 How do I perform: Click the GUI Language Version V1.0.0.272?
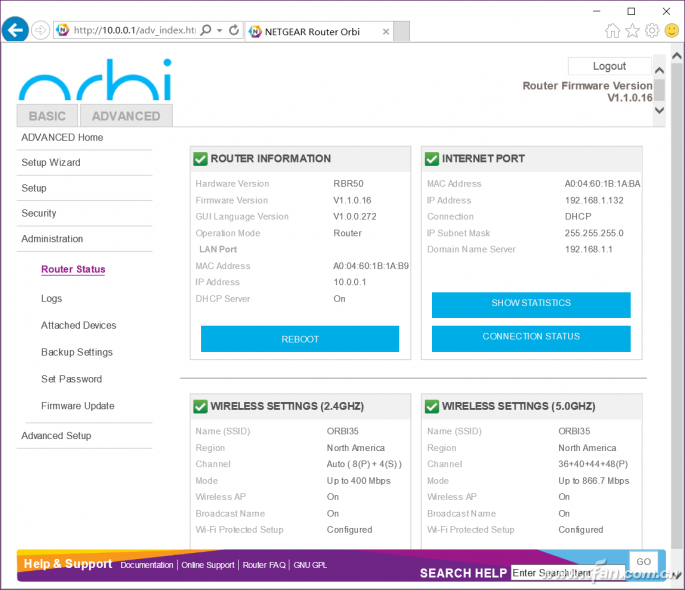pos(355,217)
